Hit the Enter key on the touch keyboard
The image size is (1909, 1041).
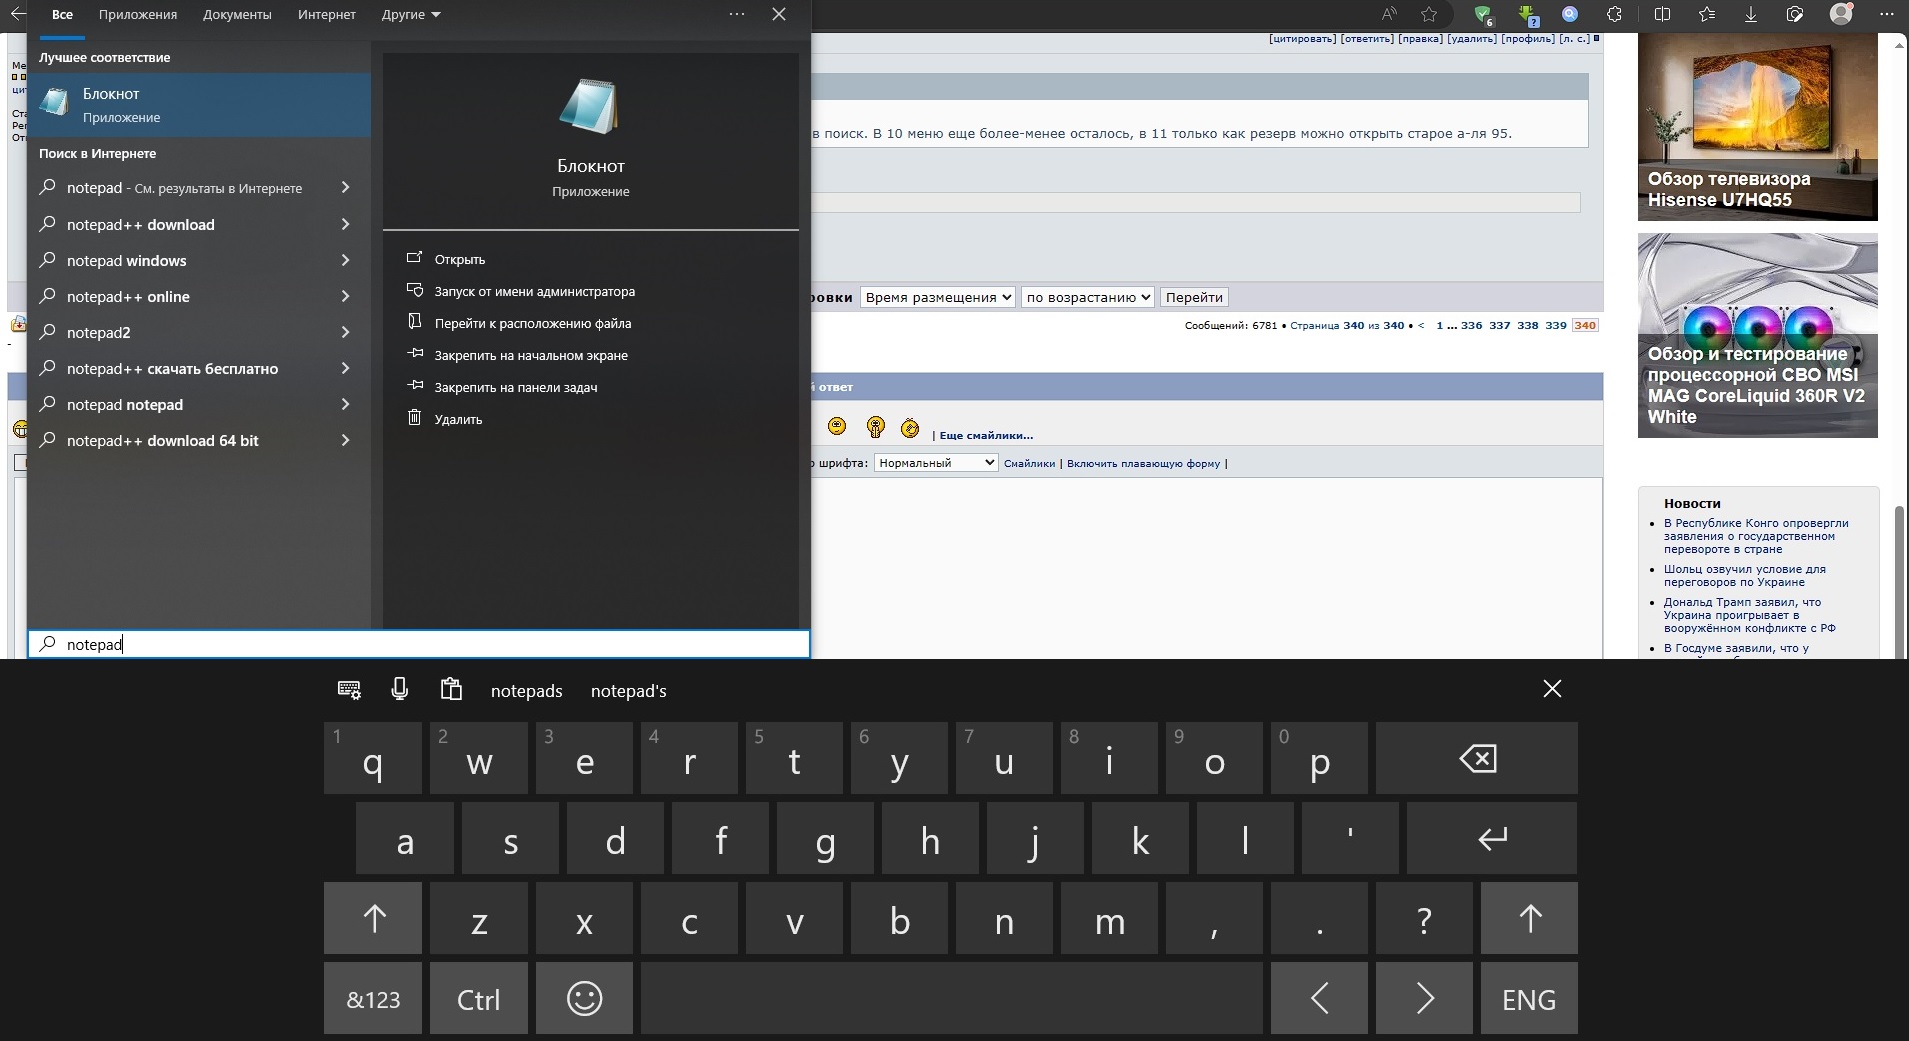1492,838
